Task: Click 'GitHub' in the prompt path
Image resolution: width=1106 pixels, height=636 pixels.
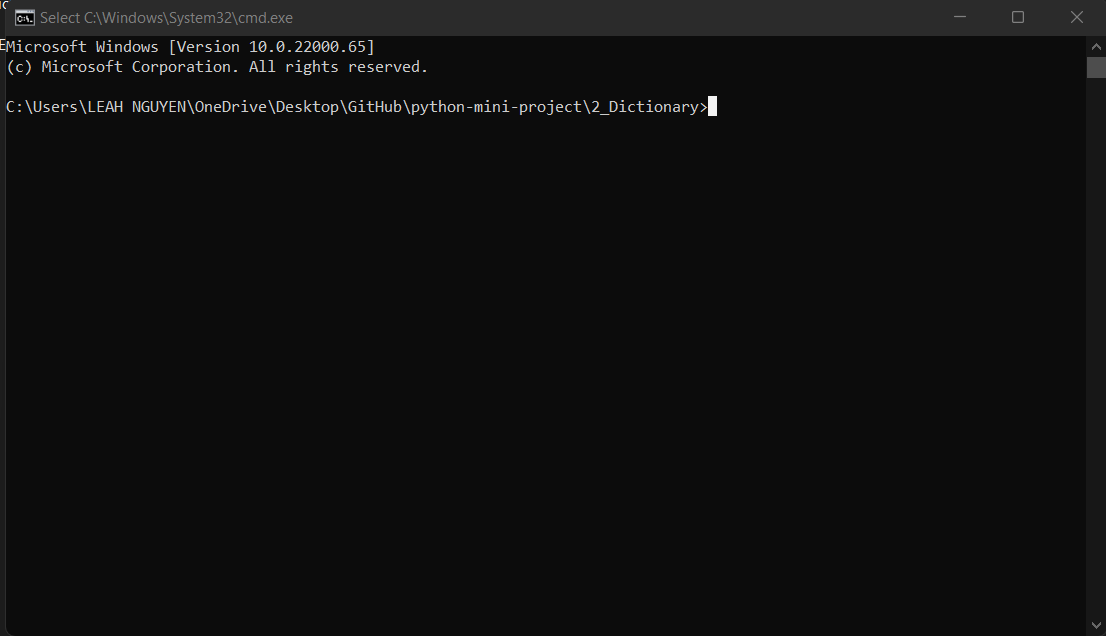Action: 374,107
